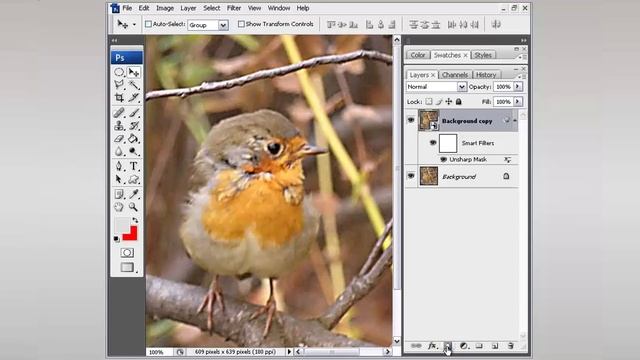The width and height of the screenshot is (640, 360).
Task: Open the status bar info arrow menu
Action: [x=289, y=351]
